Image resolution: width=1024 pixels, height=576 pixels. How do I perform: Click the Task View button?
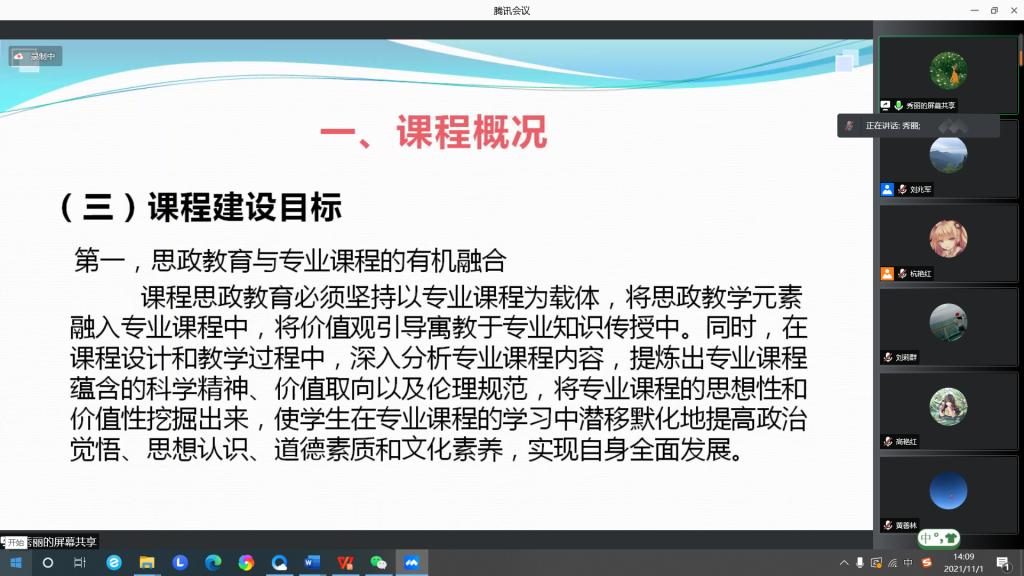80,563
